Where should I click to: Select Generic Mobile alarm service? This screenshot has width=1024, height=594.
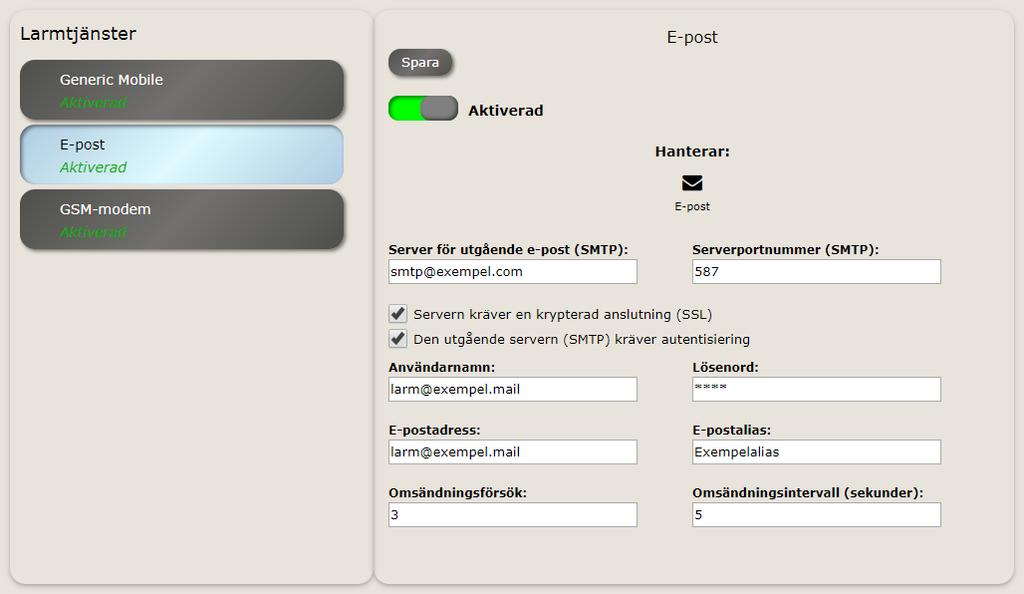coord(182,90)
